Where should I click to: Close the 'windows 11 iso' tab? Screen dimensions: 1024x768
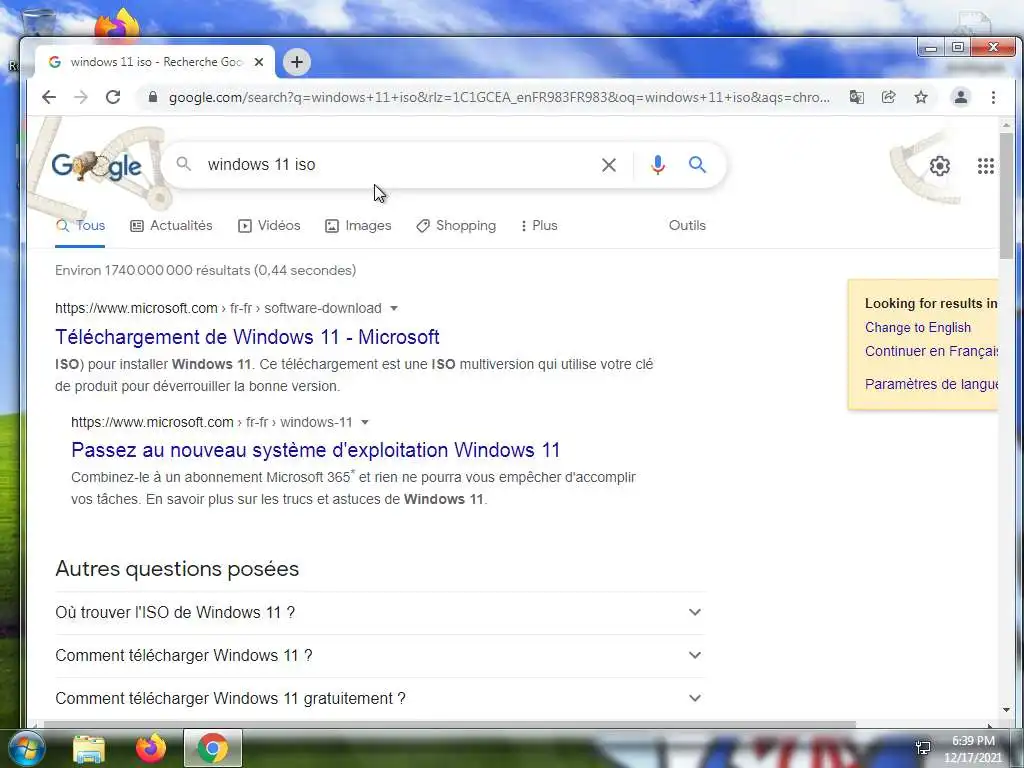tap(259, 62)
